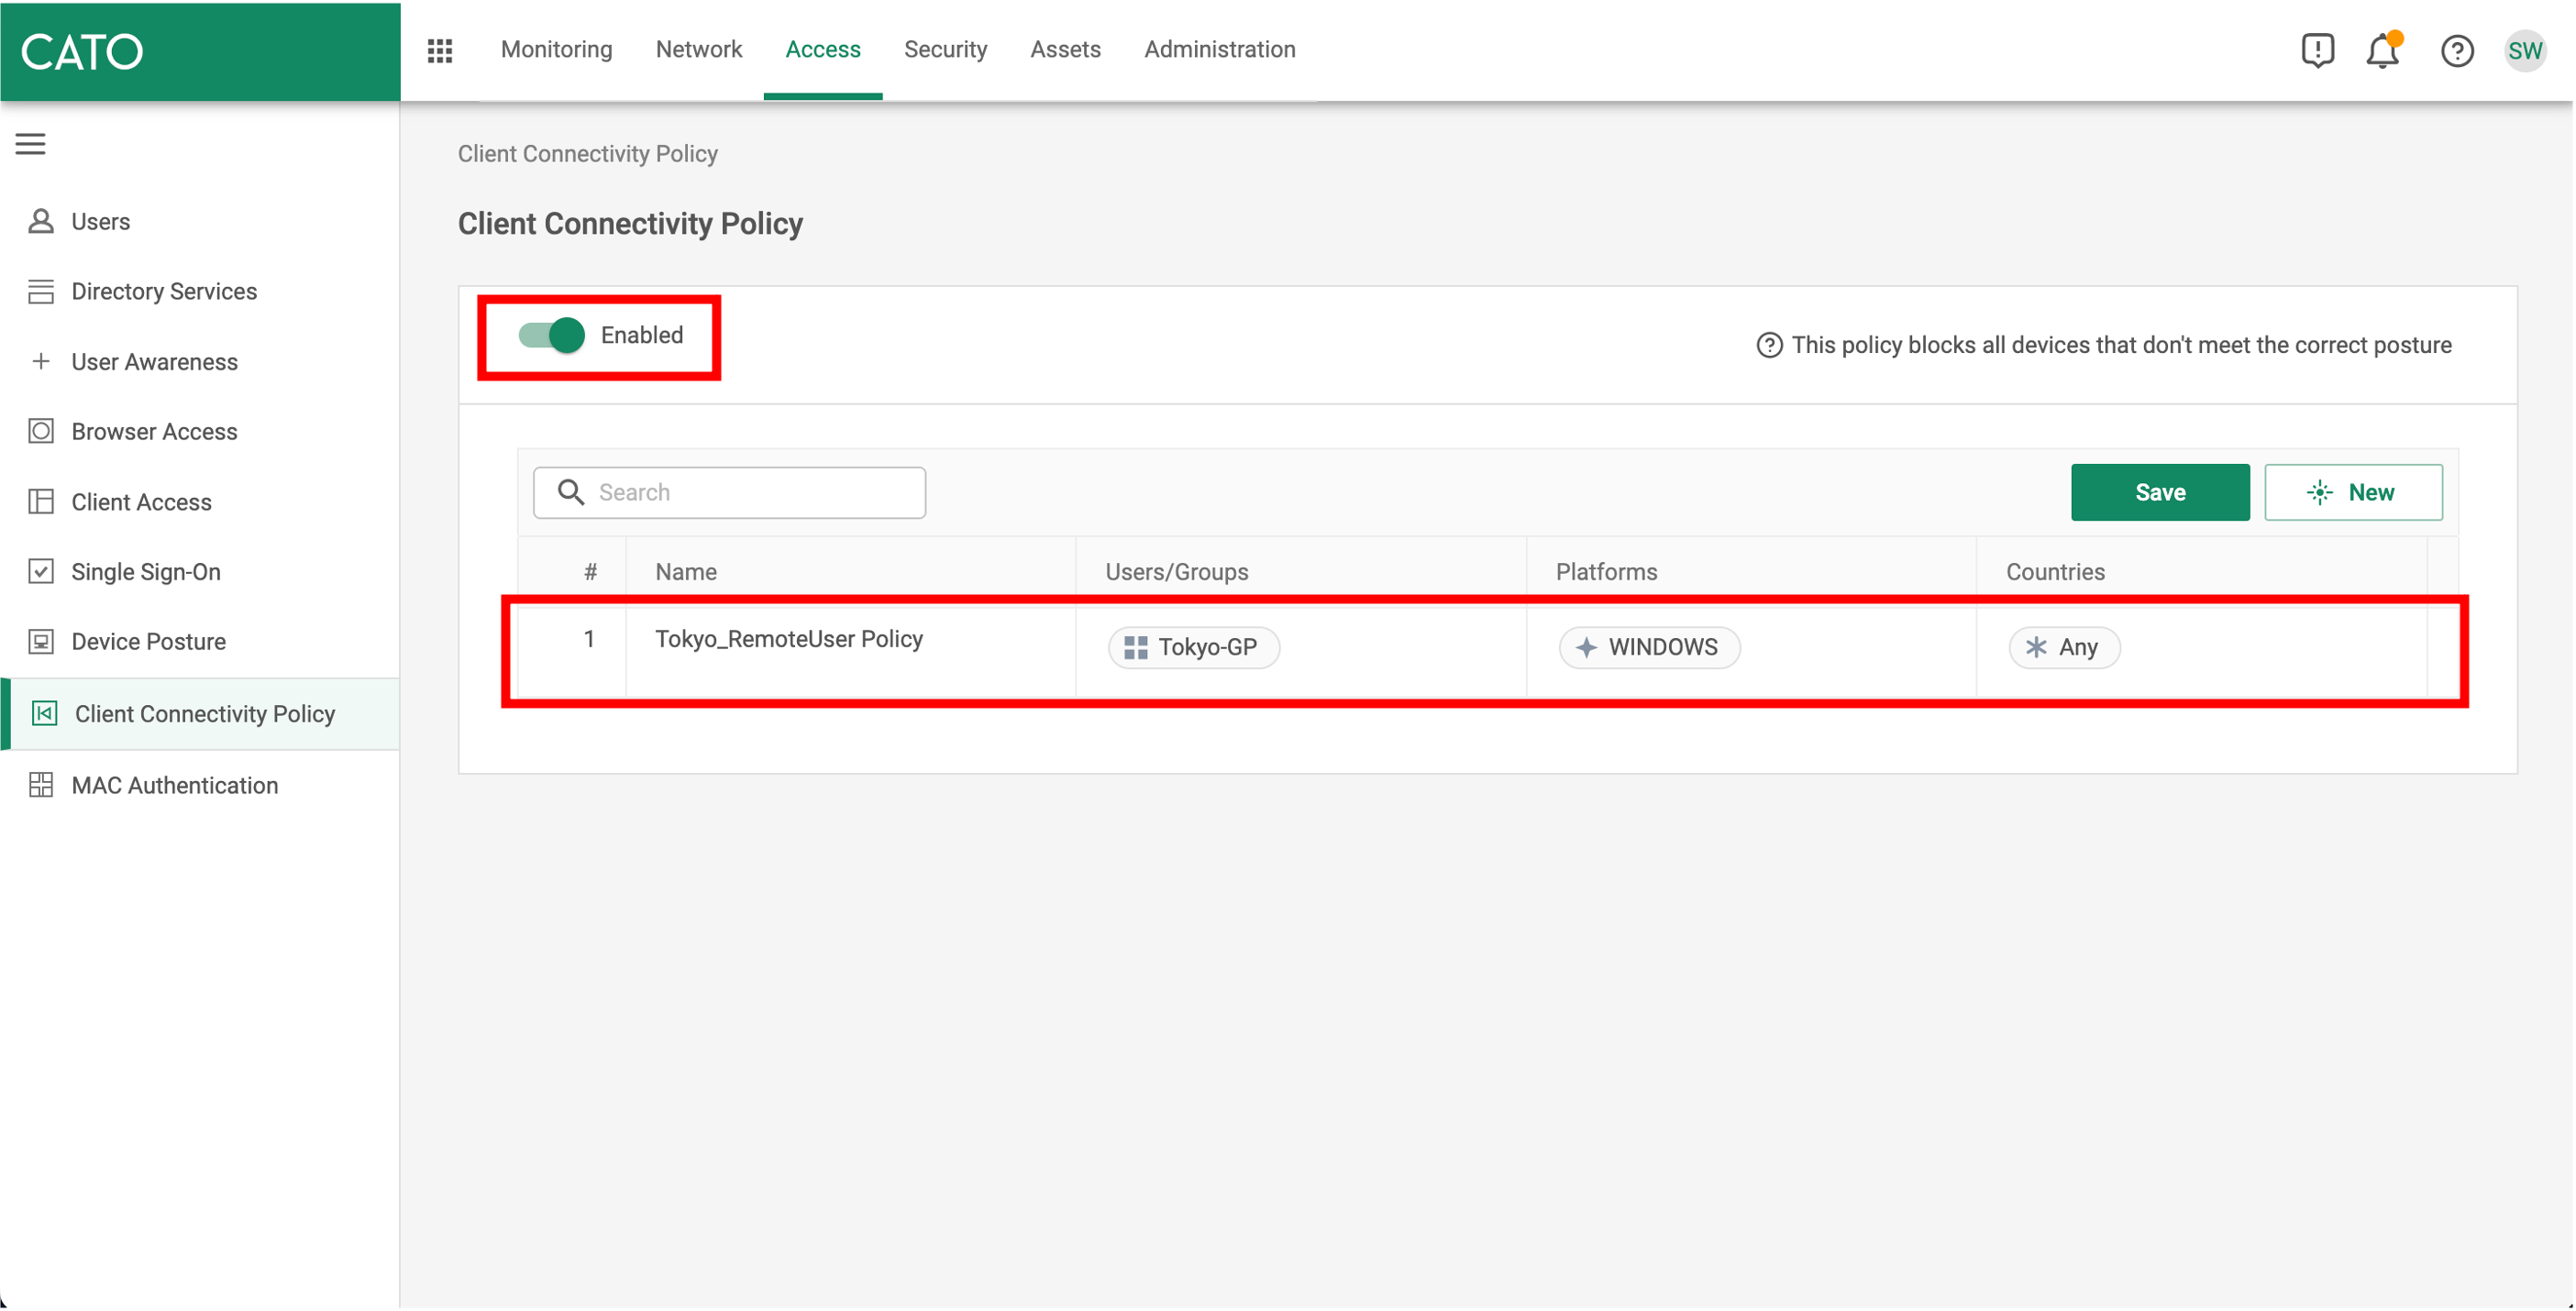Viewport: 2576px width, 1311px height.
Task: Click the Users/Groups column header
Action: click(x=1176, y=571)
